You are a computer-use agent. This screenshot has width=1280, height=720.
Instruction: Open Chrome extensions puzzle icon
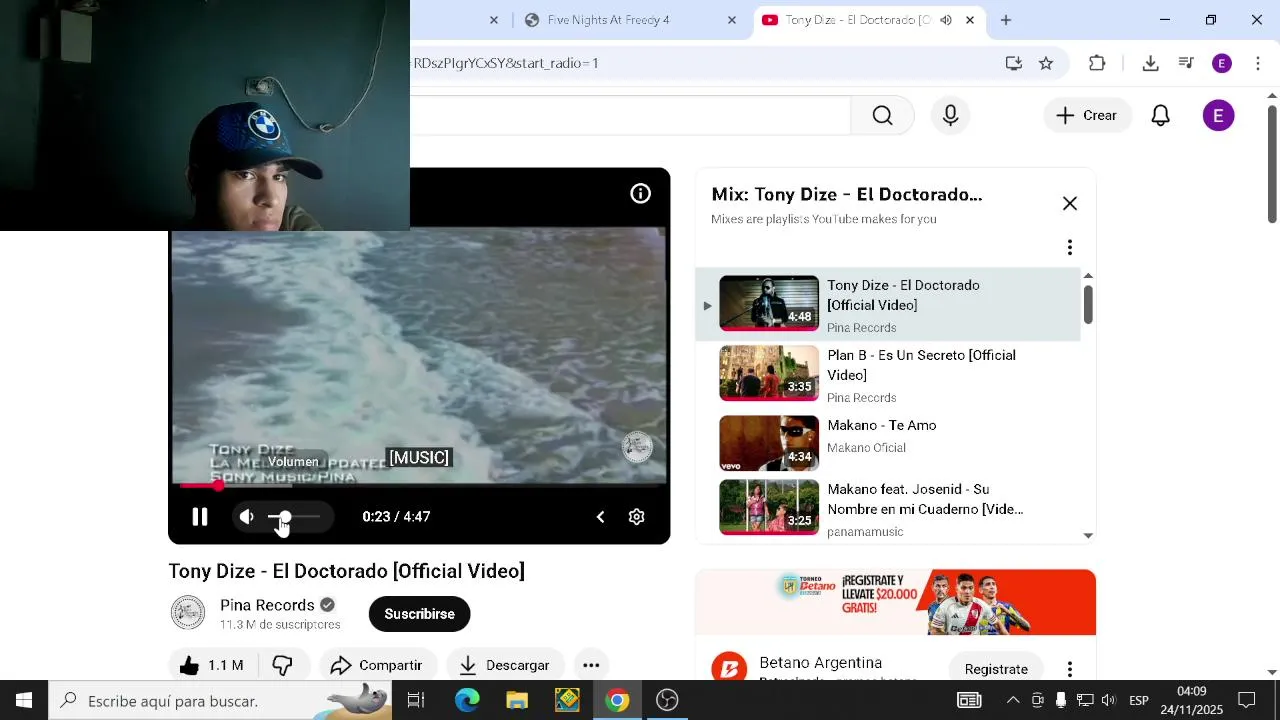pyautogui.click(x=1097, y=63)
